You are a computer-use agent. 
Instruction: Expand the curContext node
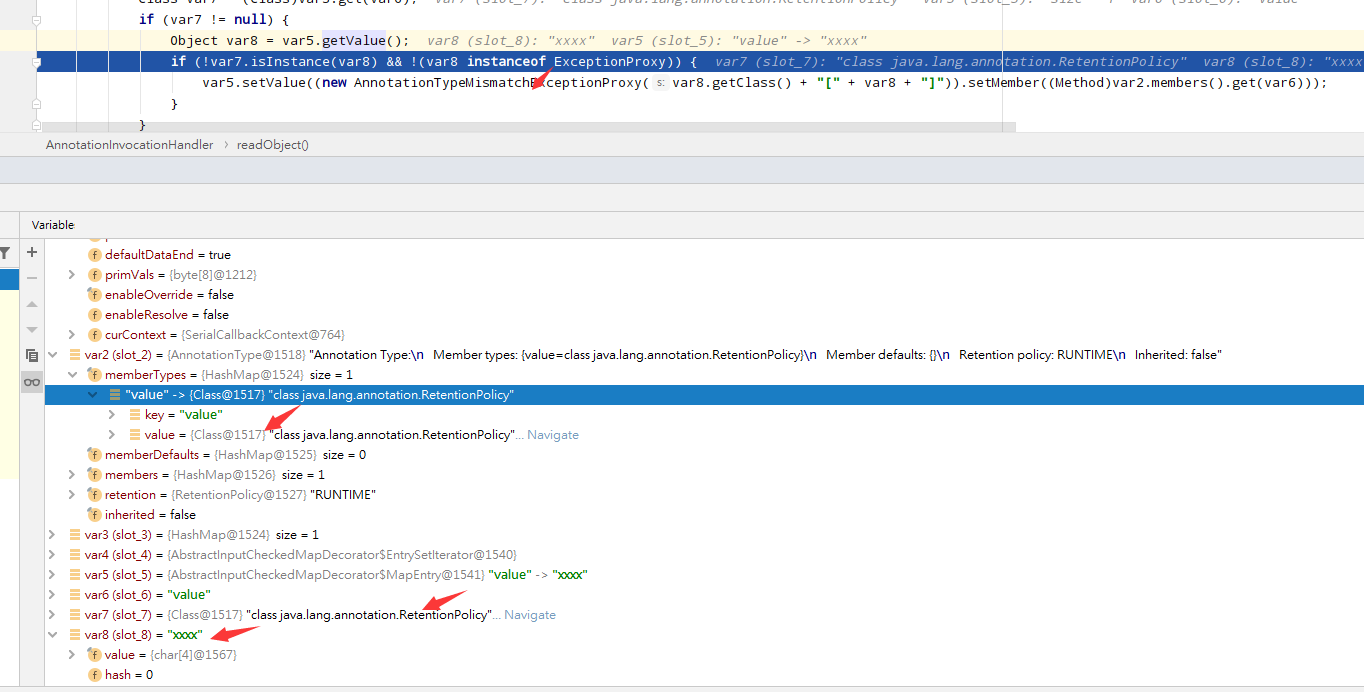point(71,335)
